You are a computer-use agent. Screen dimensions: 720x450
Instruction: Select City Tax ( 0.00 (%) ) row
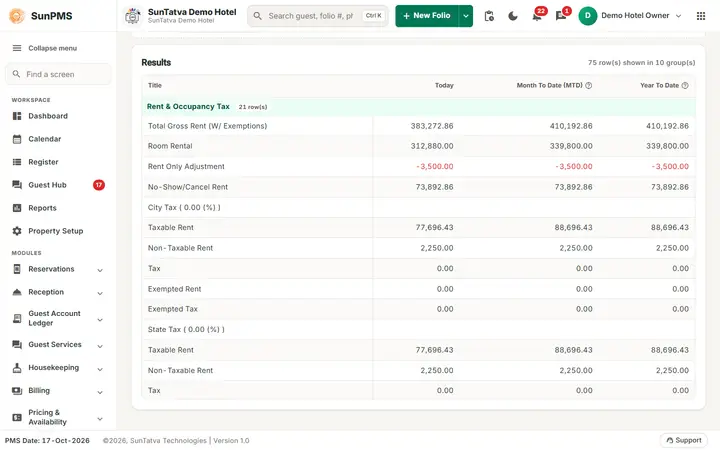pos(418,207)
